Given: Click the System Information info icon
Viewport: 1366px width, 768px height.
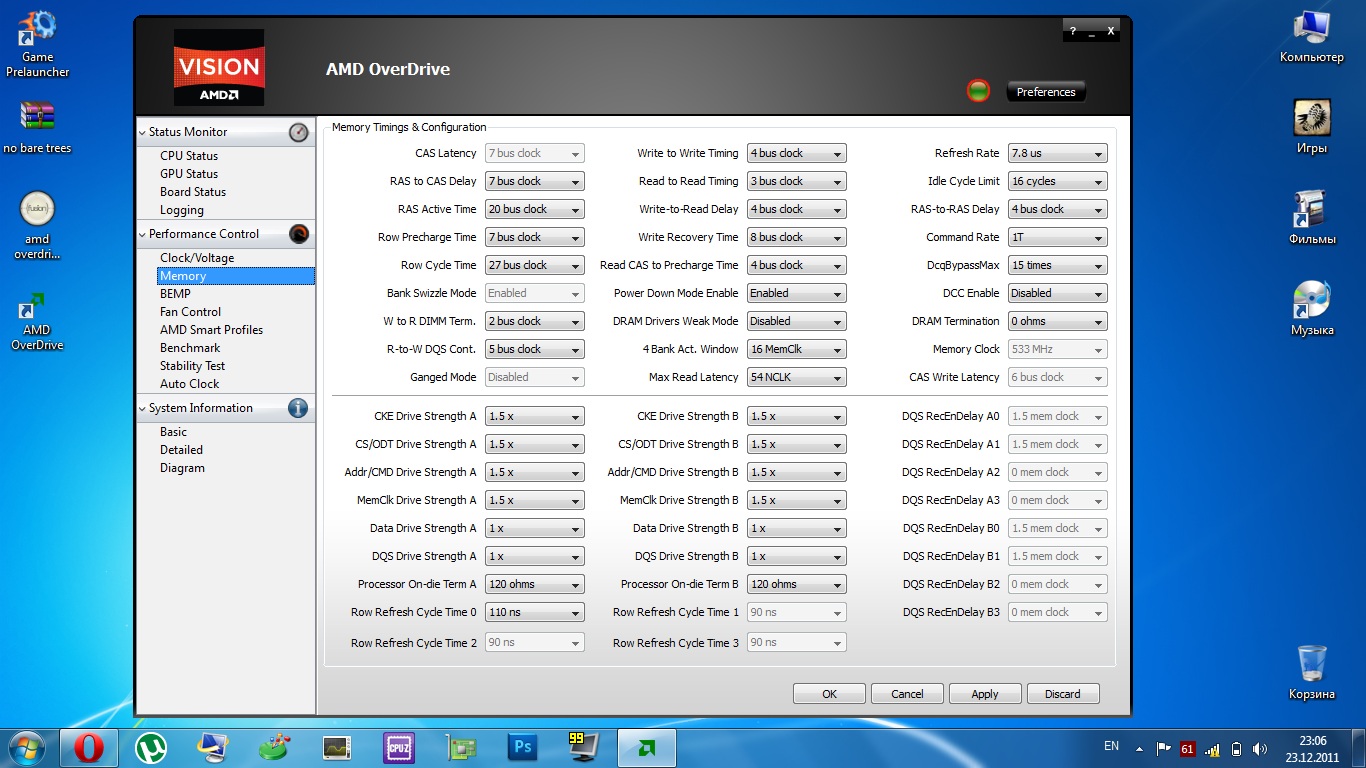Looking at the screenshot, I should [x=298, y=408].
